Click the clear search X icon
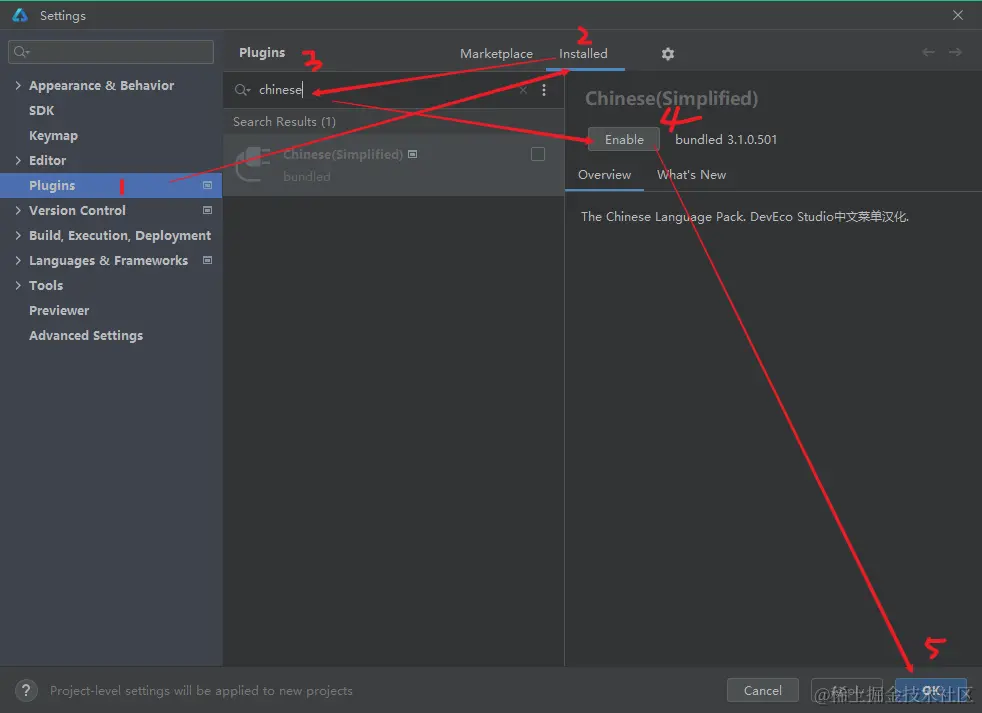This screenshot has width=982, height=713. pyautogui.click(x=523, y=90)
